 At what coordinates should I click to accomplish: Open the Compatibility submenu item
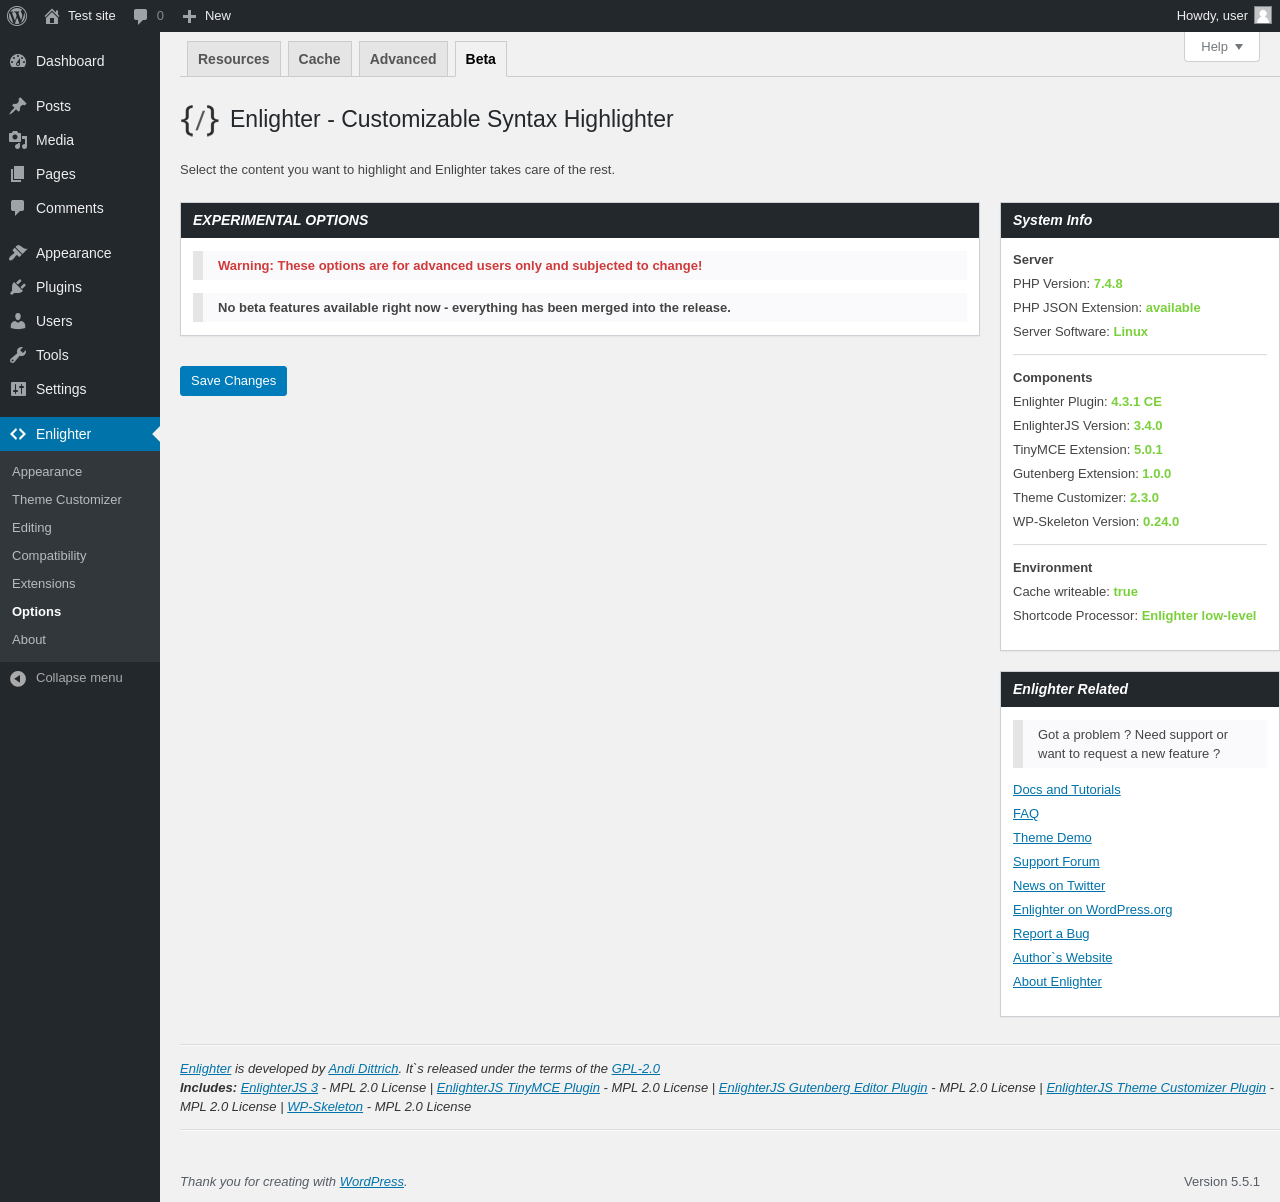click(49, 556)
